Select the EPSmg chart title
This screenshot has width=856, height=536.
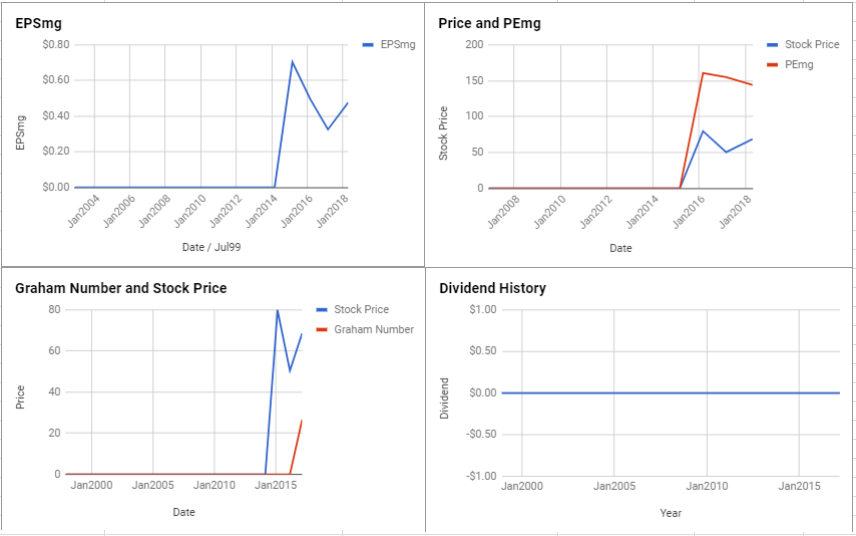tap(38, 23)
